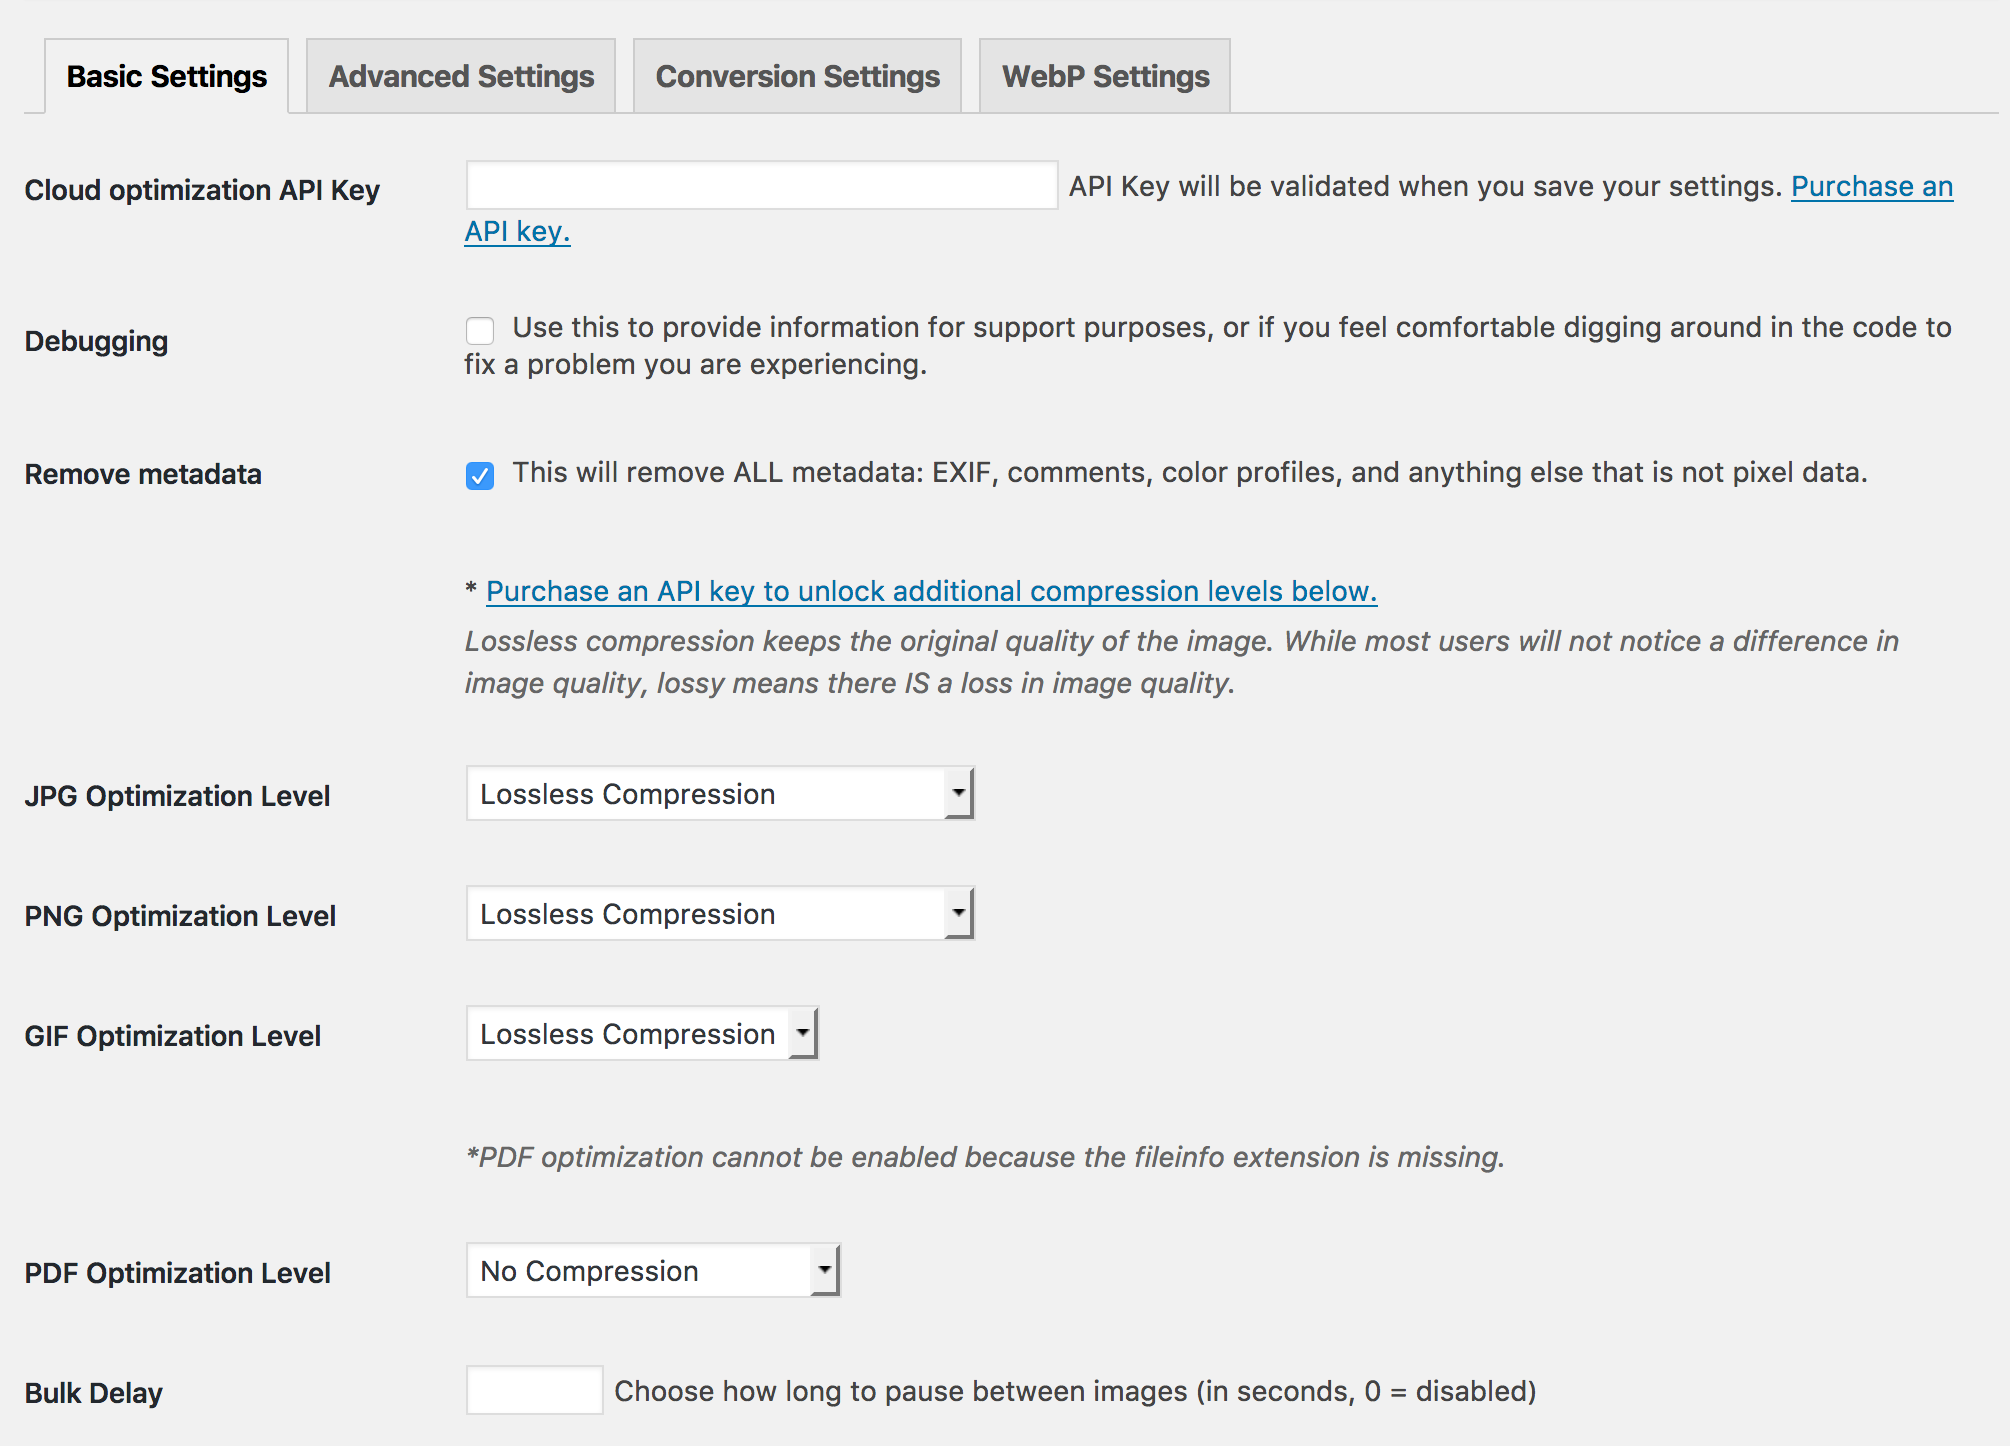Open the Conversion Settings tab

pos(797,77)
